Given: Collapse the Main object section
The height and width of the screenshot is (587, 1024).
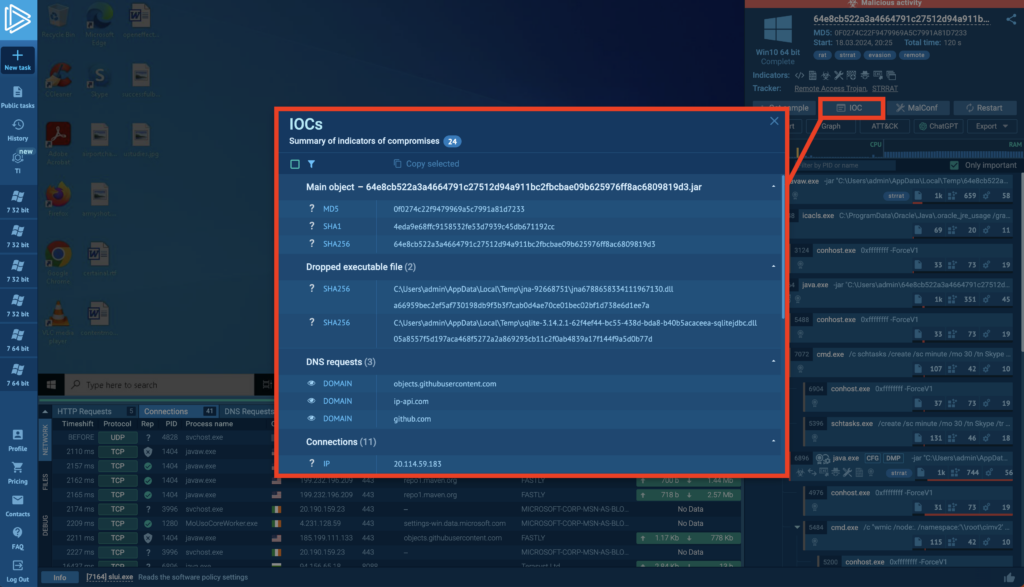Looking at the screenshot, I should click(x=773, y=187).
